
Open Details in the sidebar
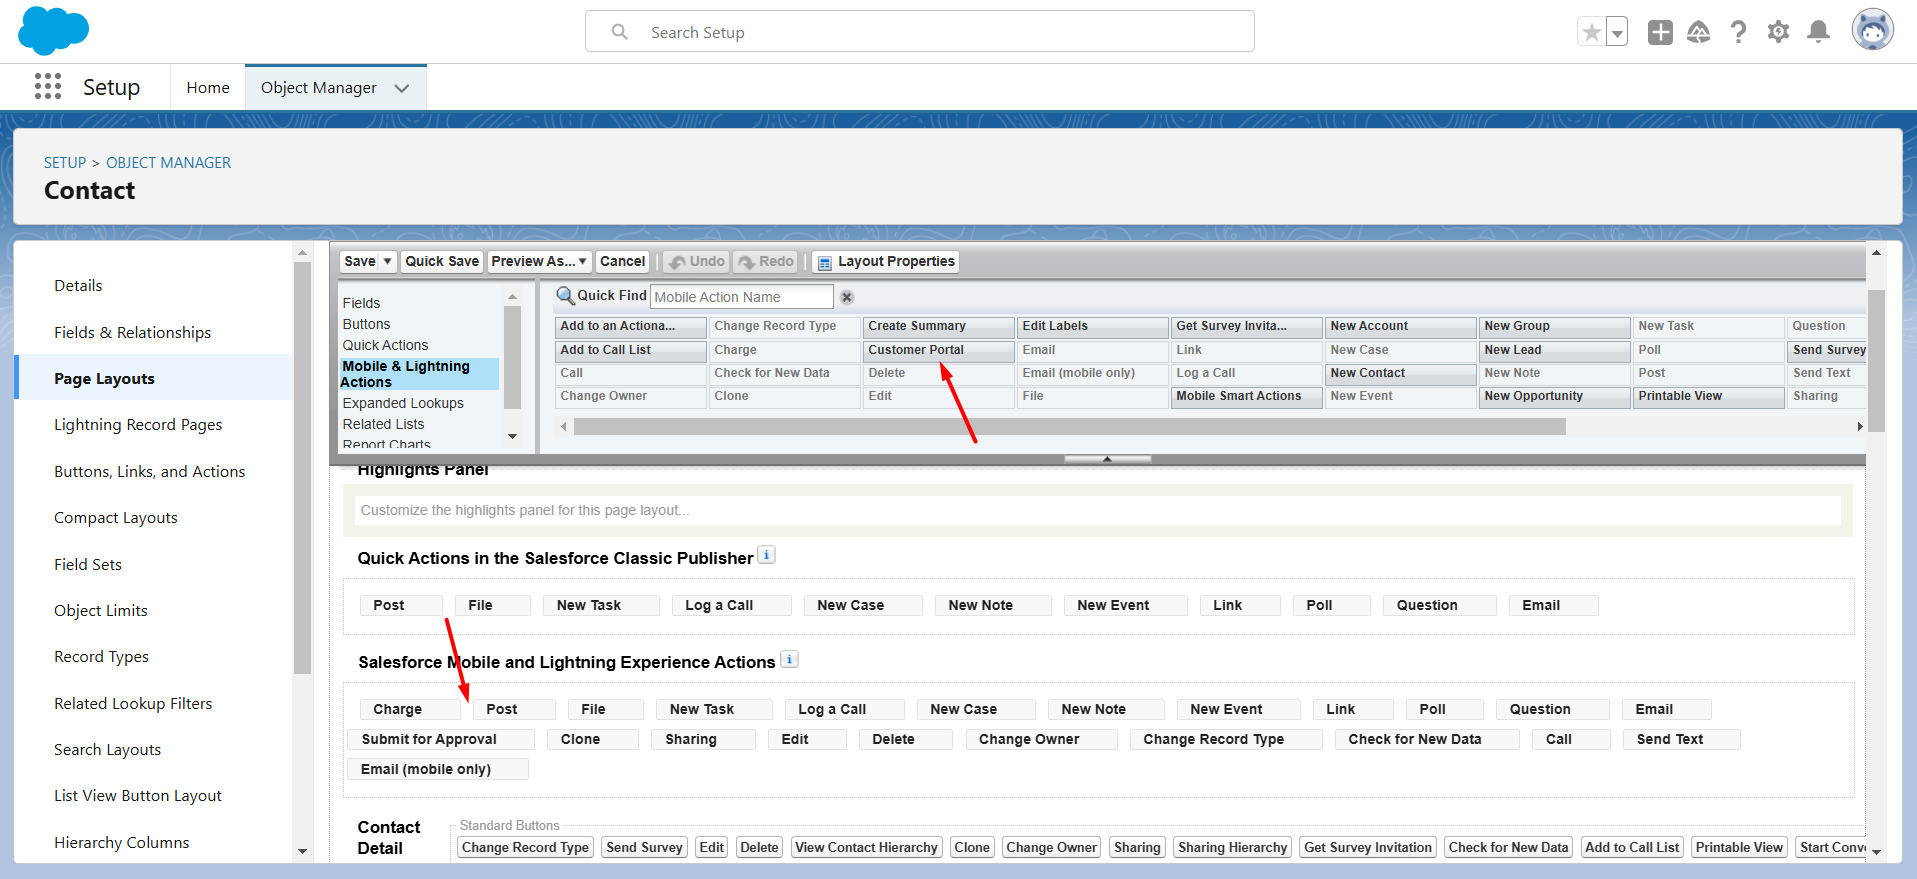78,286
